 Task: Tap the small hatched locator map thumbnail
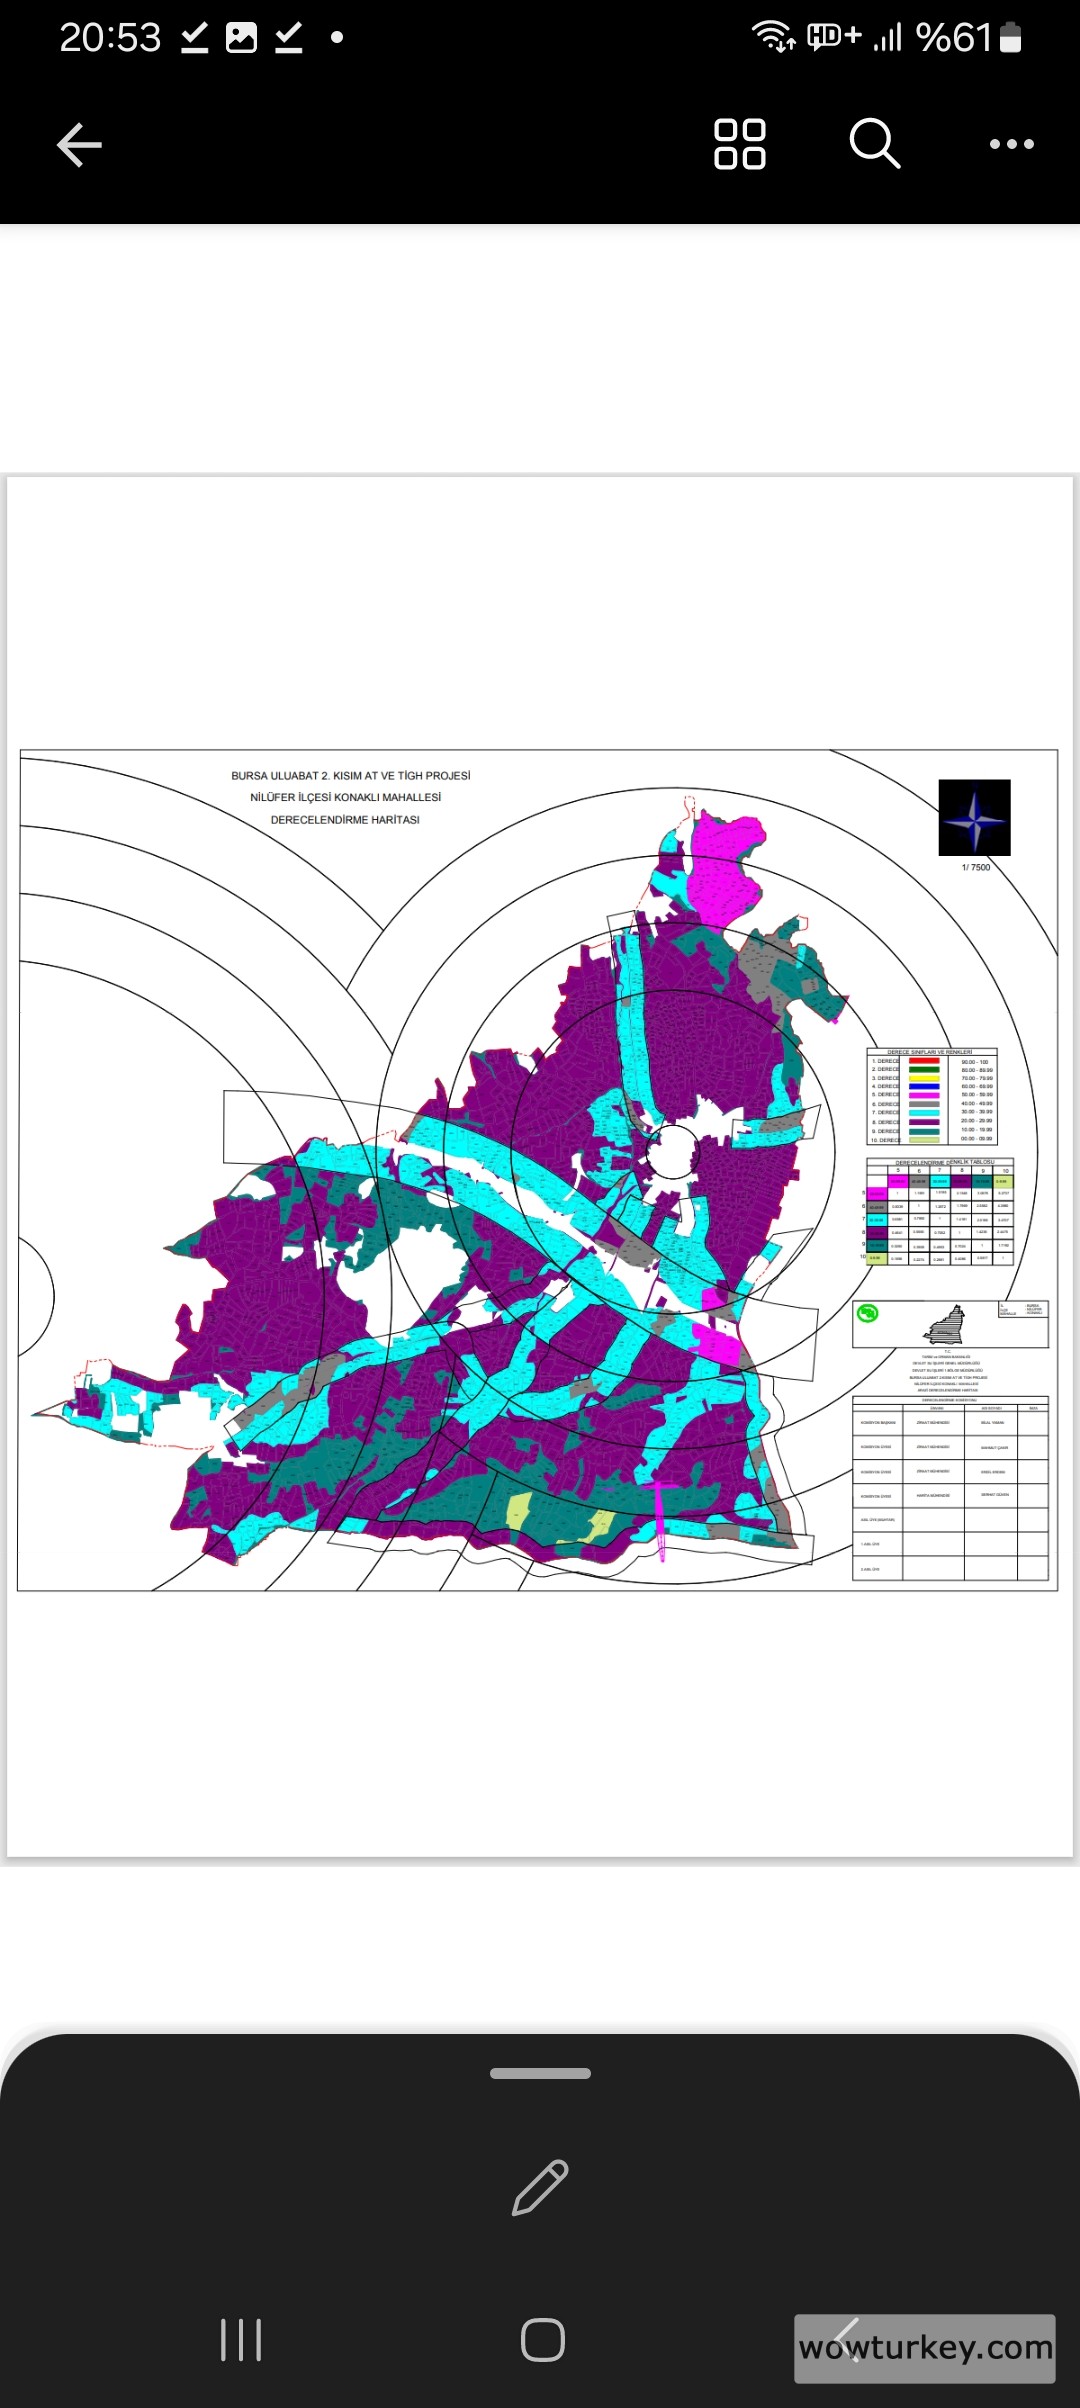pos(945,1325)
